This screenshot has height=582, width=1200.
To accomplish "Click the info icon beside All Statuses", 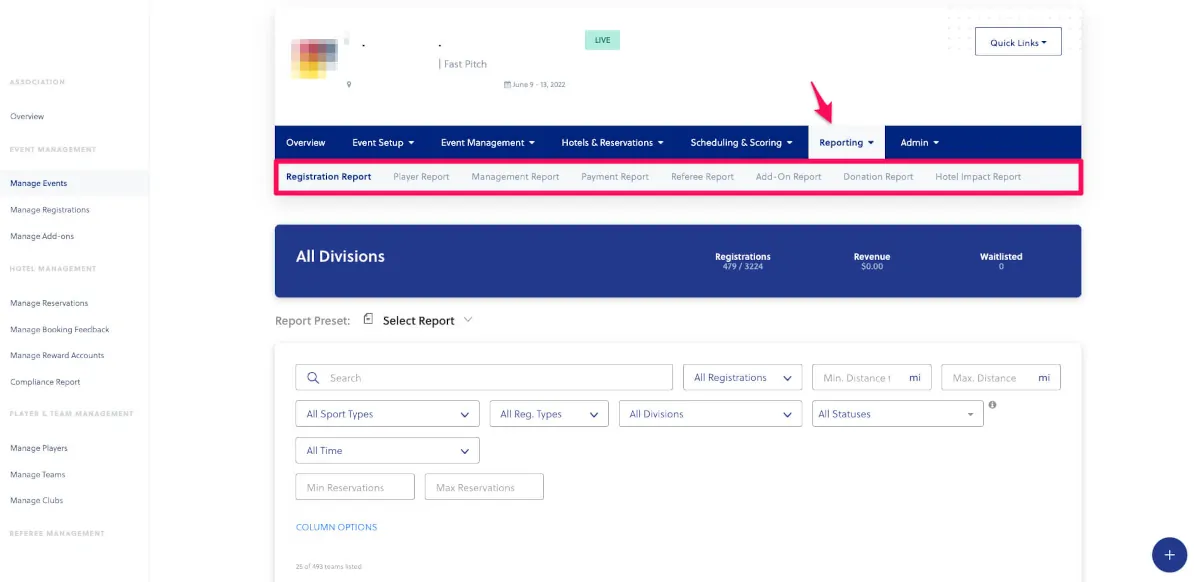I will click(x=993, y=405).
